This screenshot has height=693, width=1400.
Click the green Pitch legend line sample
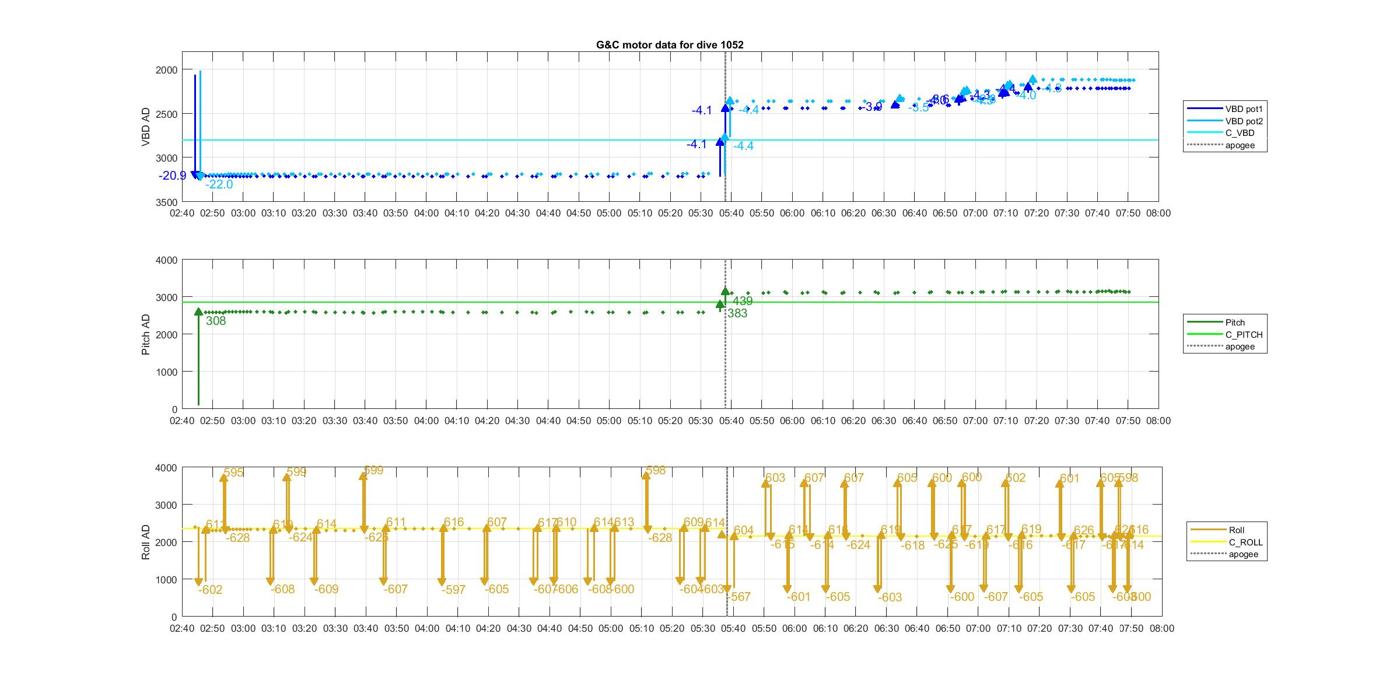click(1203, 322)
